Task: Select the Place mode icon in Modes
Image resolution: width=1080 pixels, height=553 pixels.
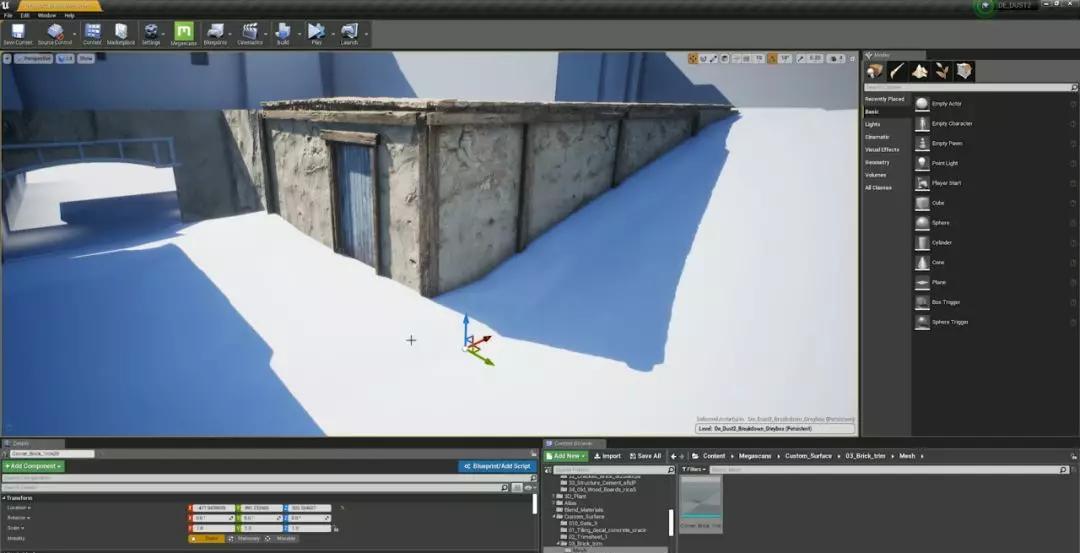Action: [x=875, y=71]
